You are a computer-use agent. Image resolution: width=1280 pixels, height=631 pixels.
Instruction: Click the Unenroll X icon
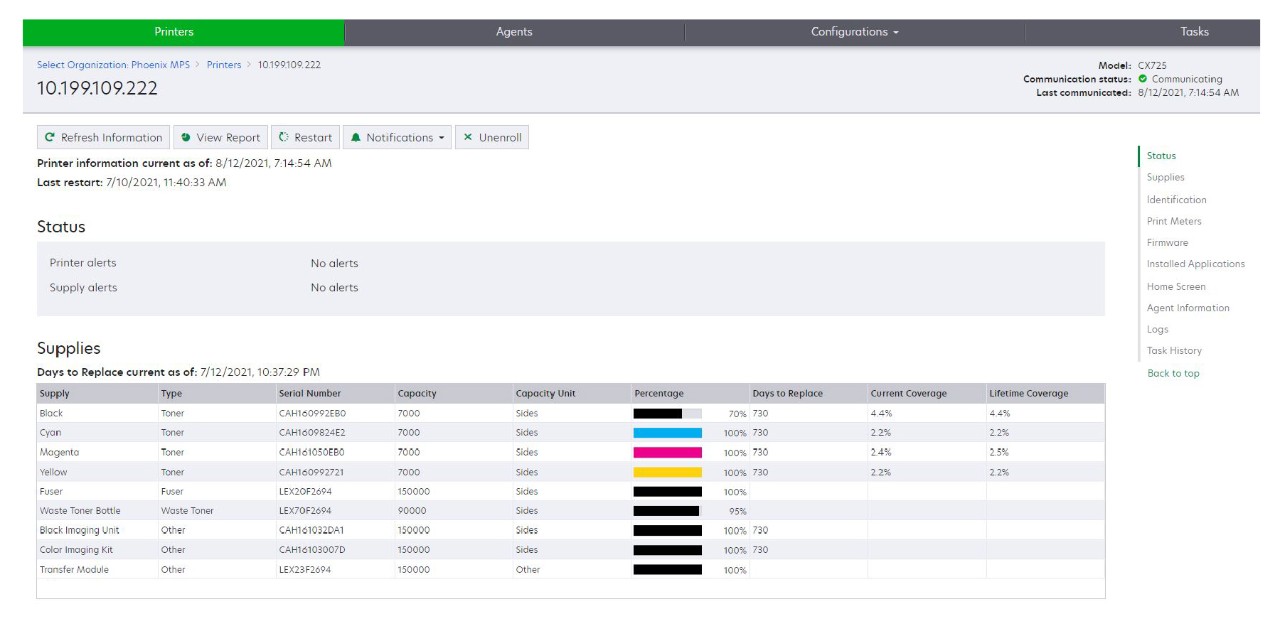468,138
